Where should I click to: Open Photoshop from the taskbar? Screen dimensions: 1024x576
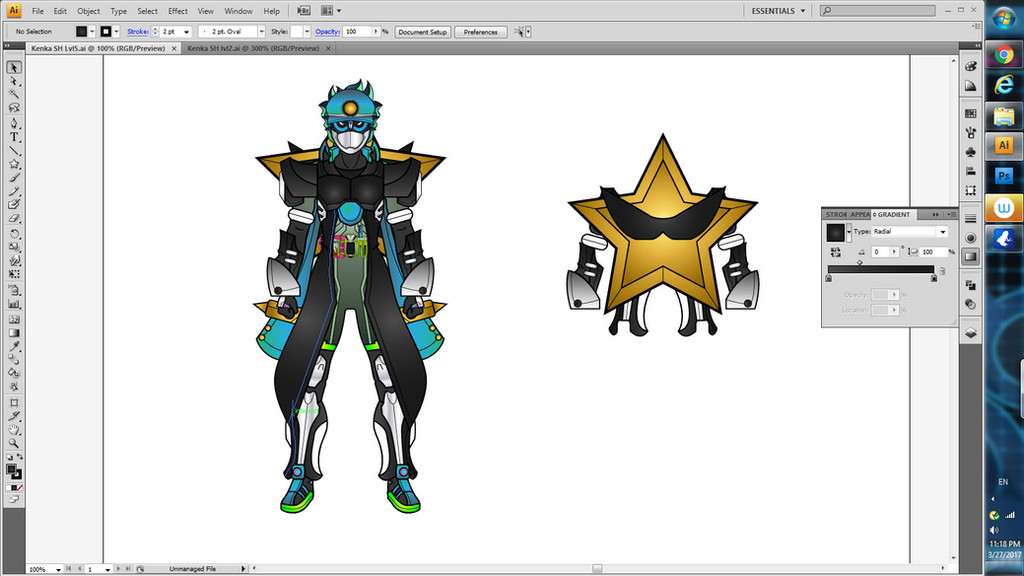tap(1004, 176)
